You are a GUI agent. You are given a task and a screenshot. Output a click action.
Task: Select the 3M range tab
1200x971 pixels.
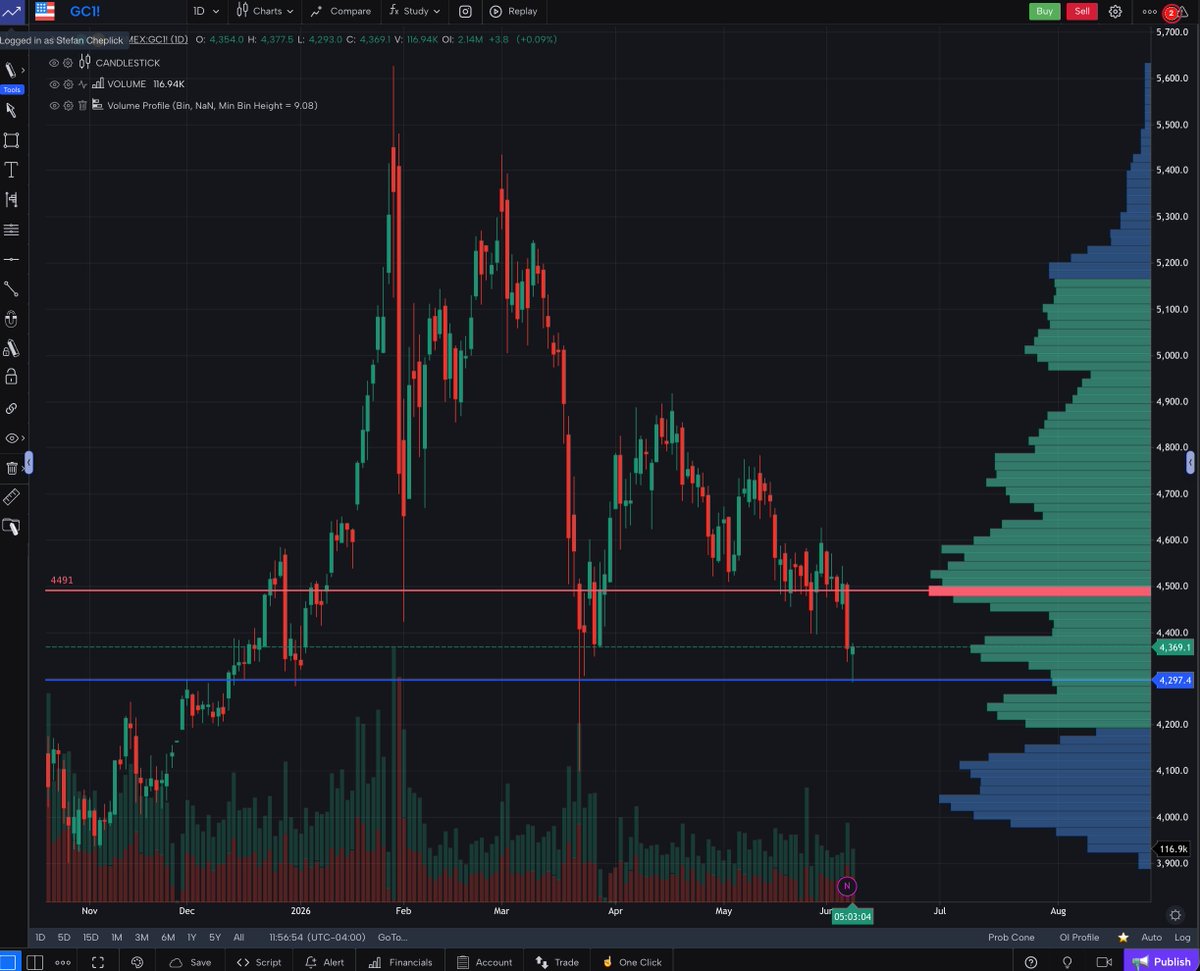(142, 937)
